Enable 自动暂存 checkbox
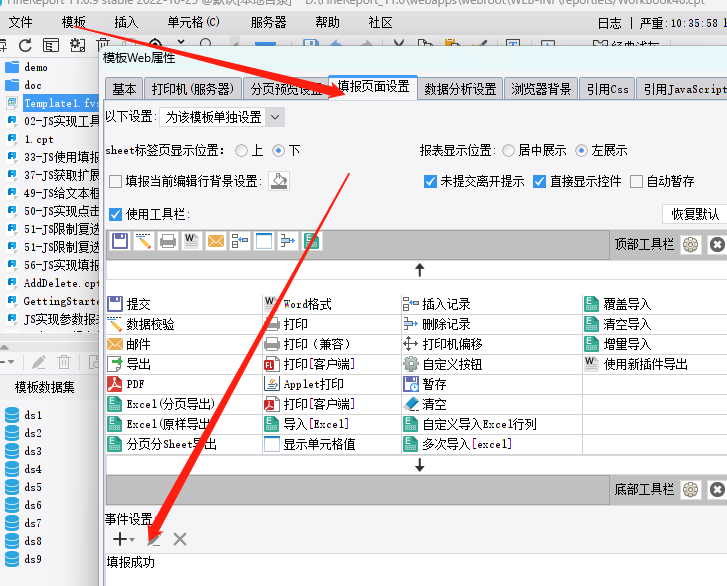This screenshot has height=586, width=727. tap(637, 181)
